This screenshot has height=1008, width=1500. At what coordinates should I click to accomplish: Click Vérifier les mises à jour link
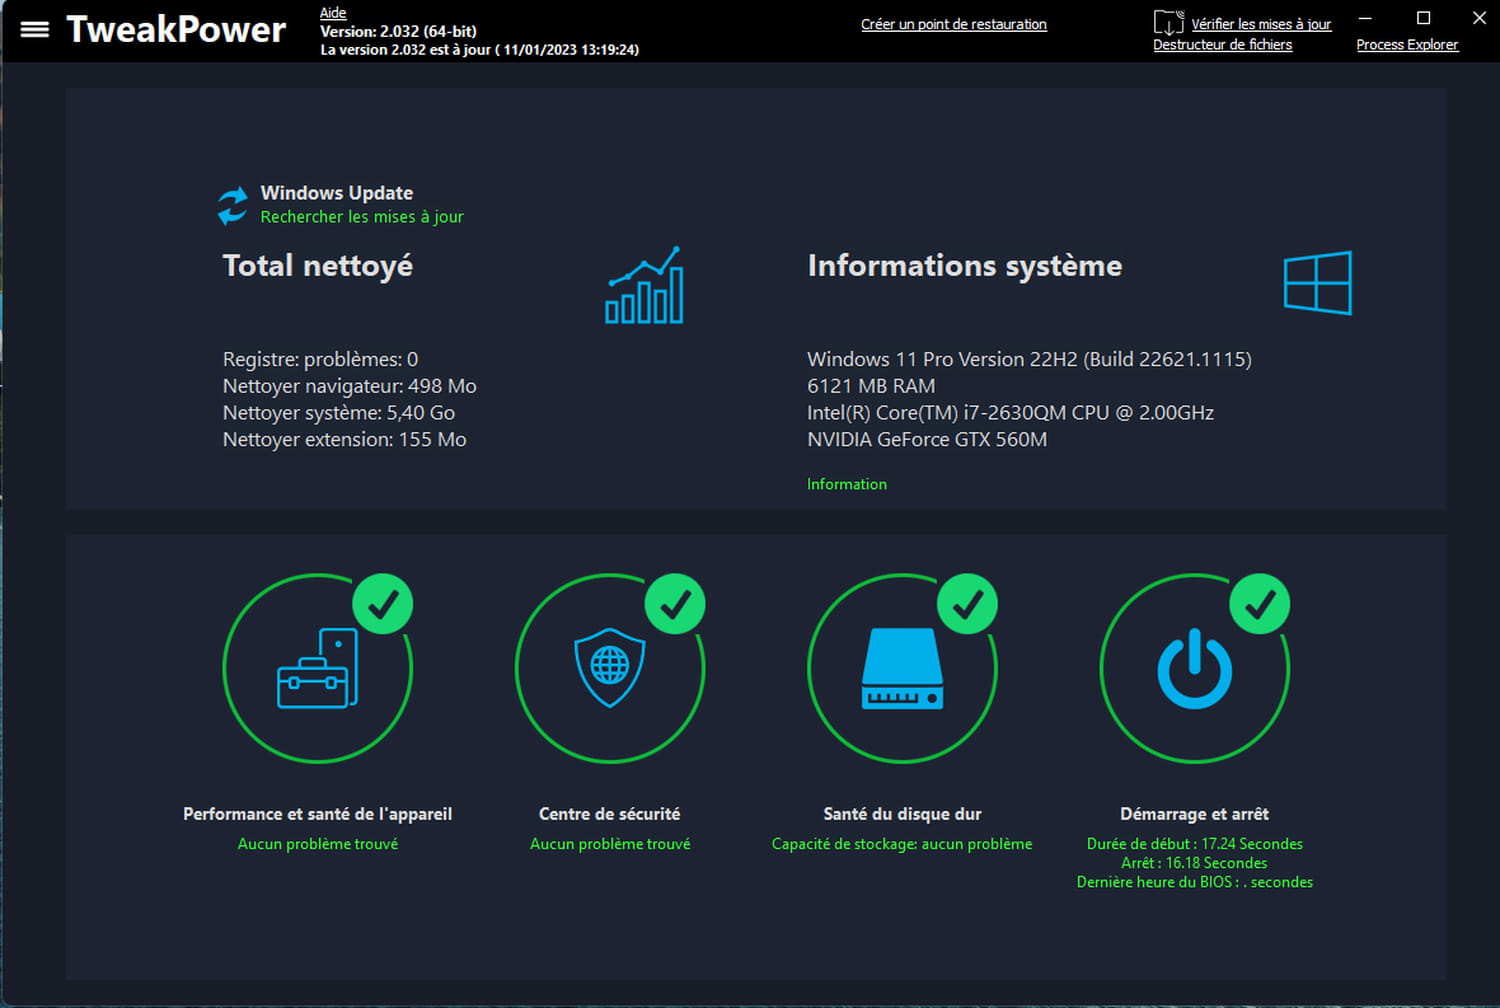click(x=1261, y=24)
